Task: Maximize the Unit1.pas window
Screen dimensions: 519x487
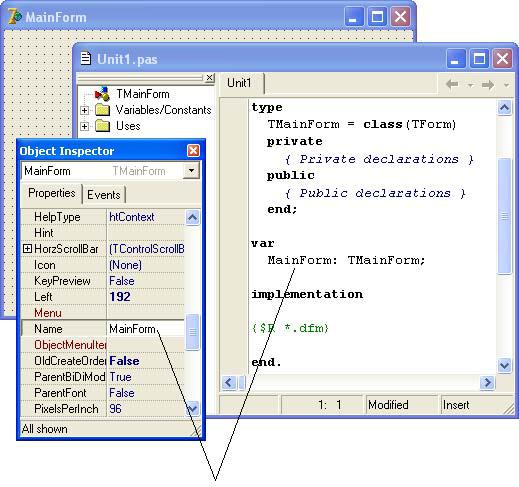Action: click(x=479, y=59)
